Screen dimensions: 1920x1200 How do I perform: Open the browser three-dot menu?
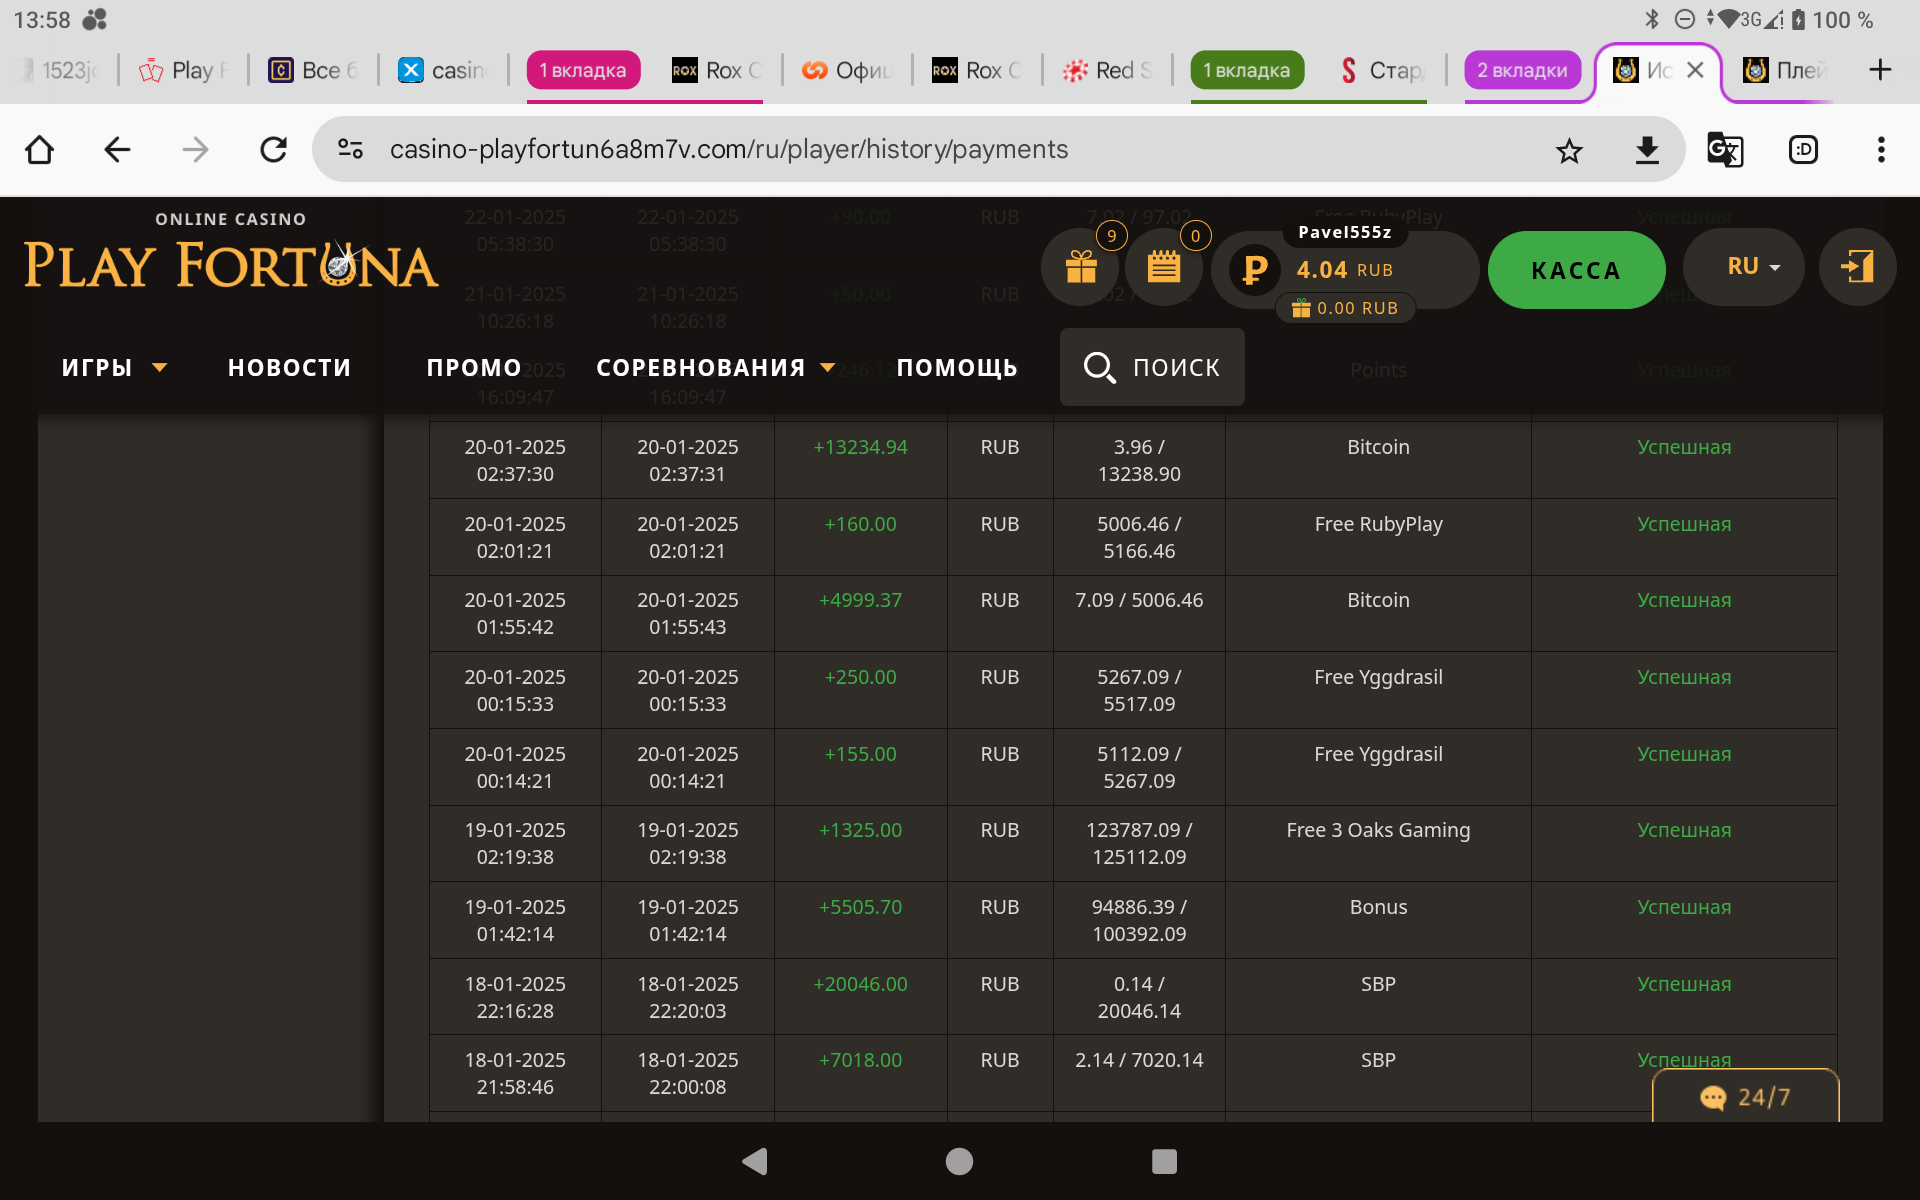tap(1881, 150)
